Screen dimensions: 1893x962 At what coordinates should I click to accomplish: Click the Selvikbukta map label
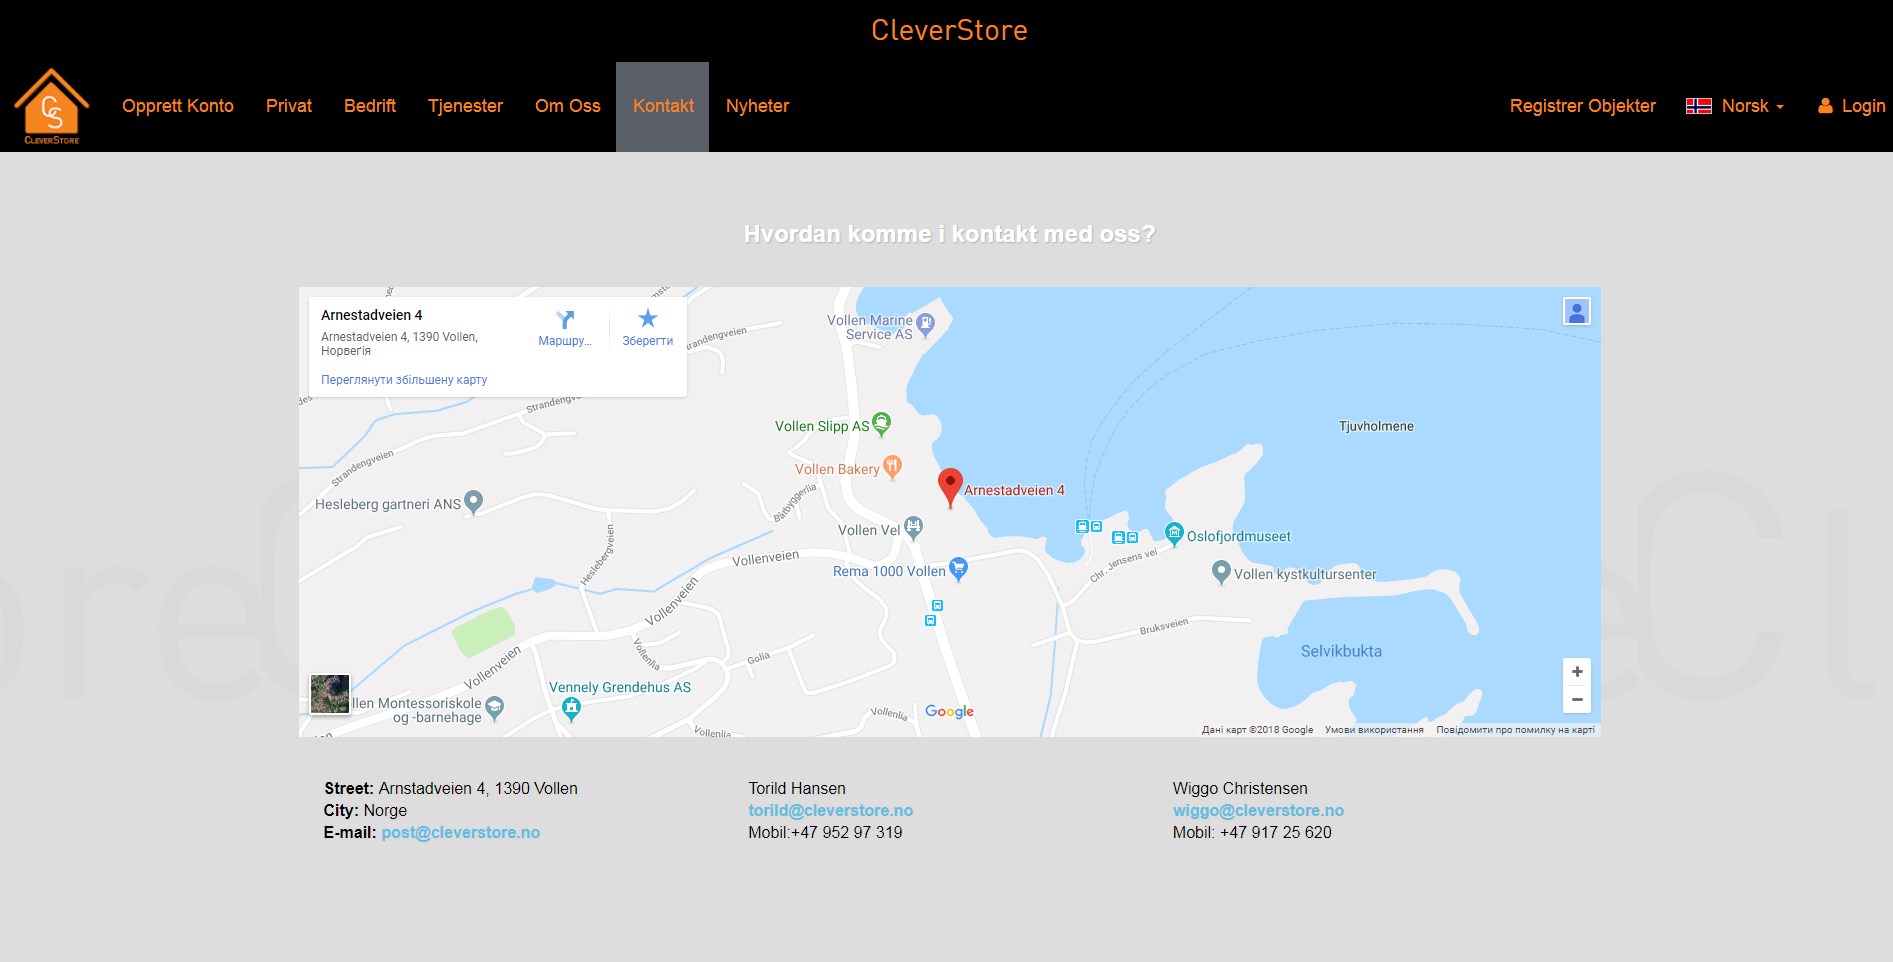click(1341, 651)
